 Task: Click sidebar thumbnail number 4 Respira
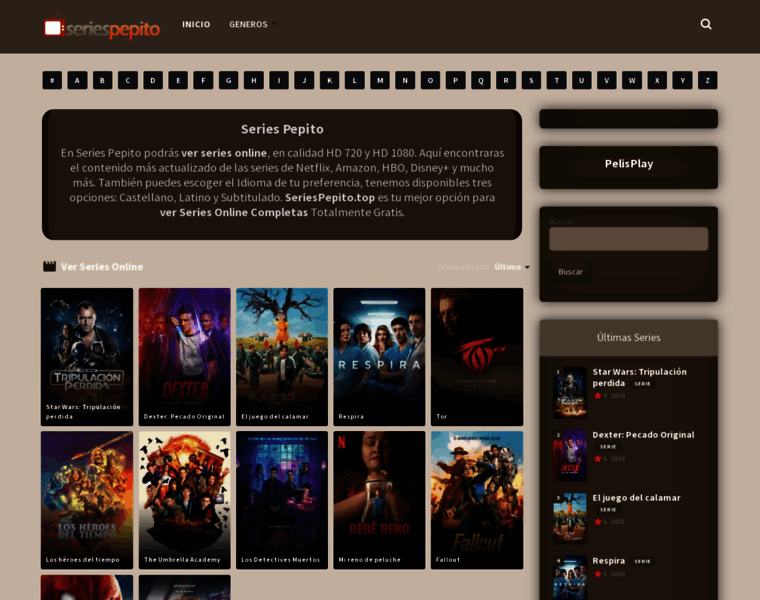pyautogui.click(x=570, y=578)
